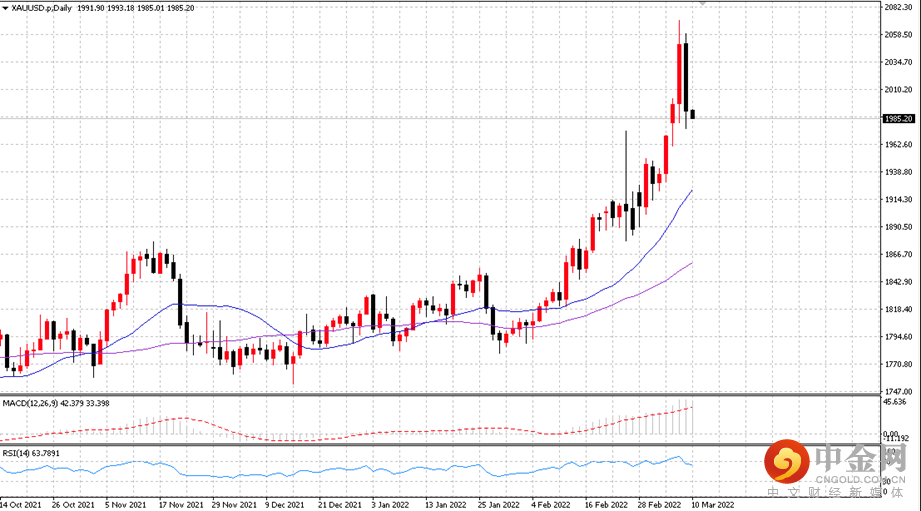The image size is (921, 511).
Task: Click MACD scale value 45.636
Action: [895, 402]
